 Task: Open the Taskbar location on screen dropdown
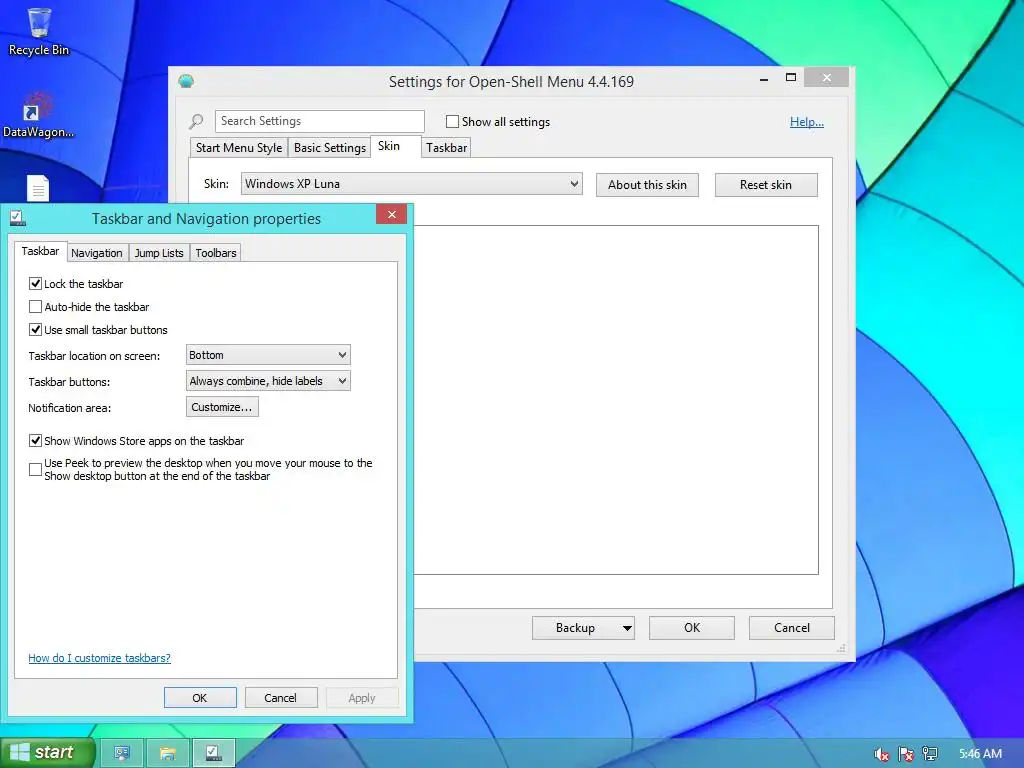(x=268, y=355)
